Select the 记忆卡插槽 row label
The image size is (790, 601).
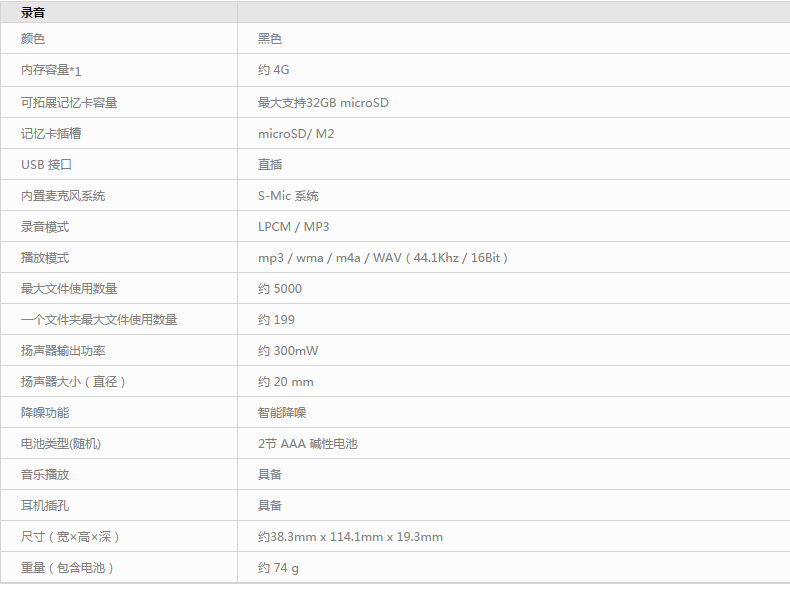point(51,133)
